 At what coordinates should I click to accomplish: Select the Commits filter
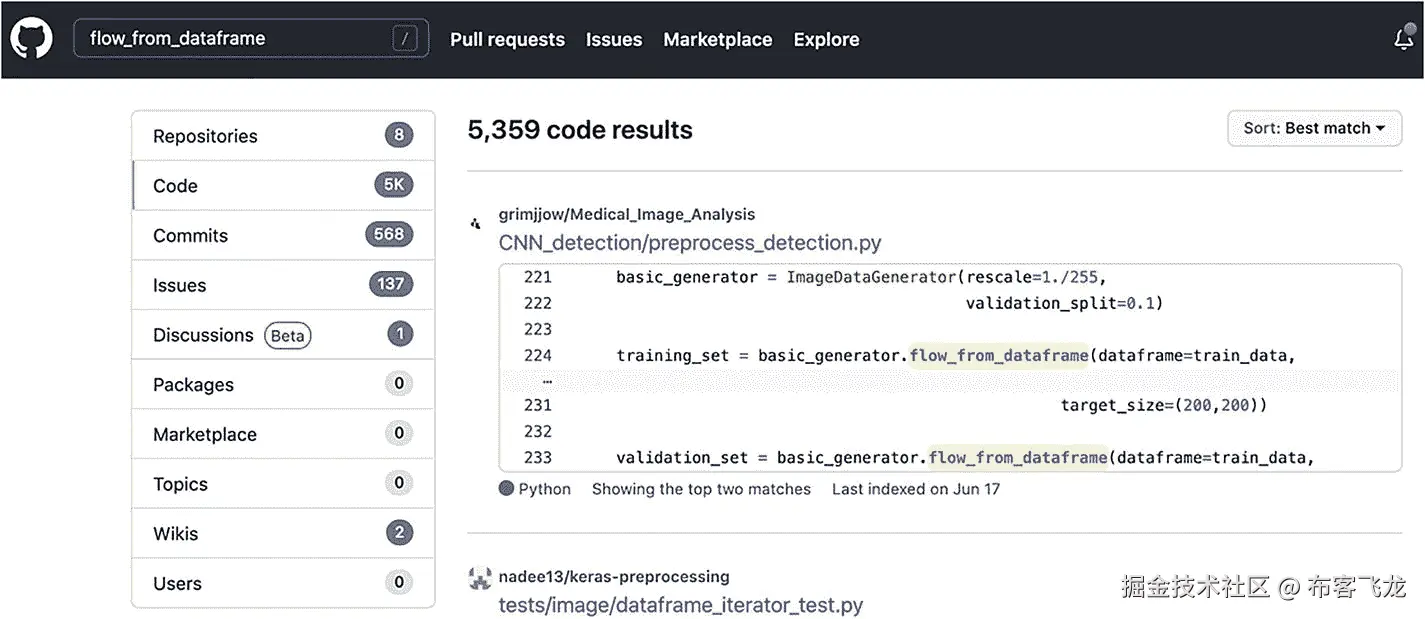point(190,236)
